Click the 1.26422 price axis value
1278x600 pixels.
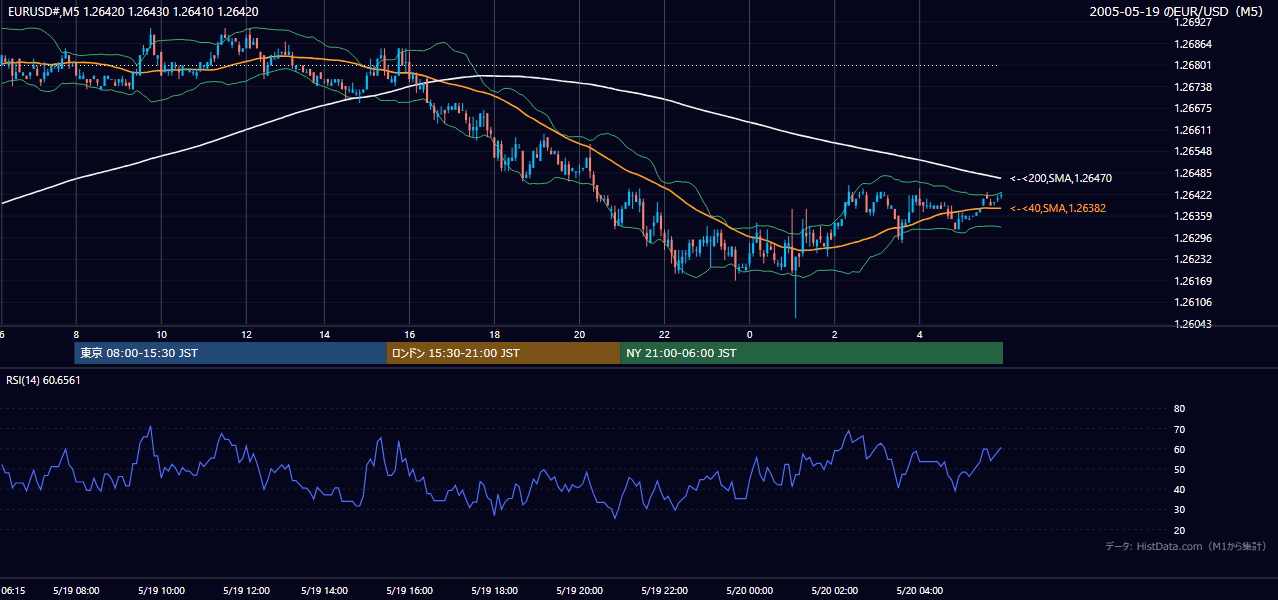pyautogui.click(x=1193, y=195)
